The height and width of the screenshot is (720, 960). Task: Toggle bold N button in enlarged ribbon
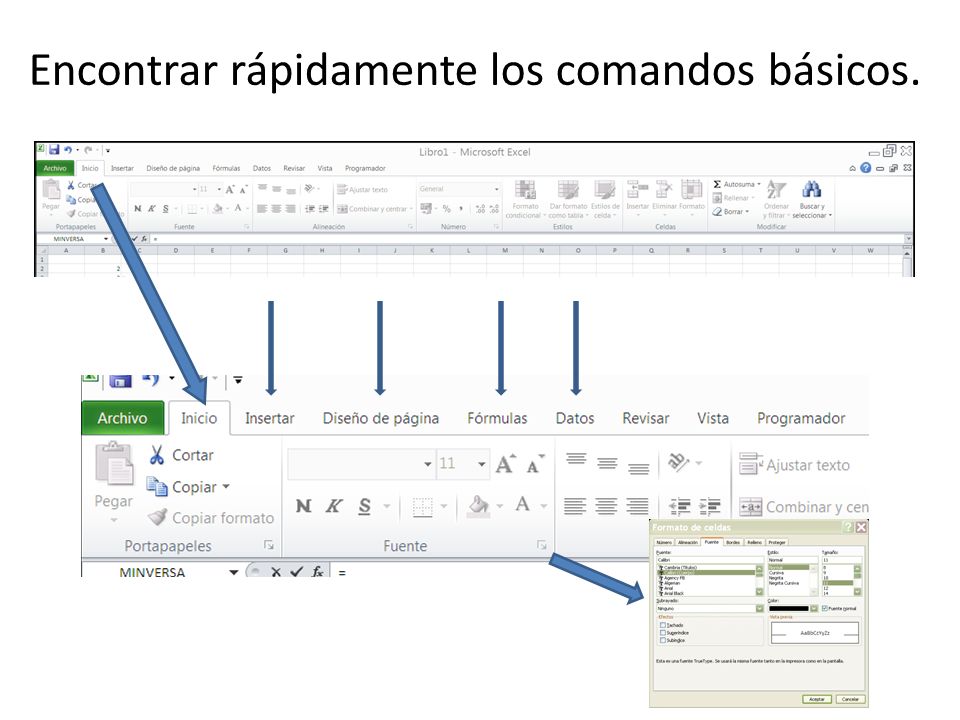pyautogui.click(x=303, y=506)
